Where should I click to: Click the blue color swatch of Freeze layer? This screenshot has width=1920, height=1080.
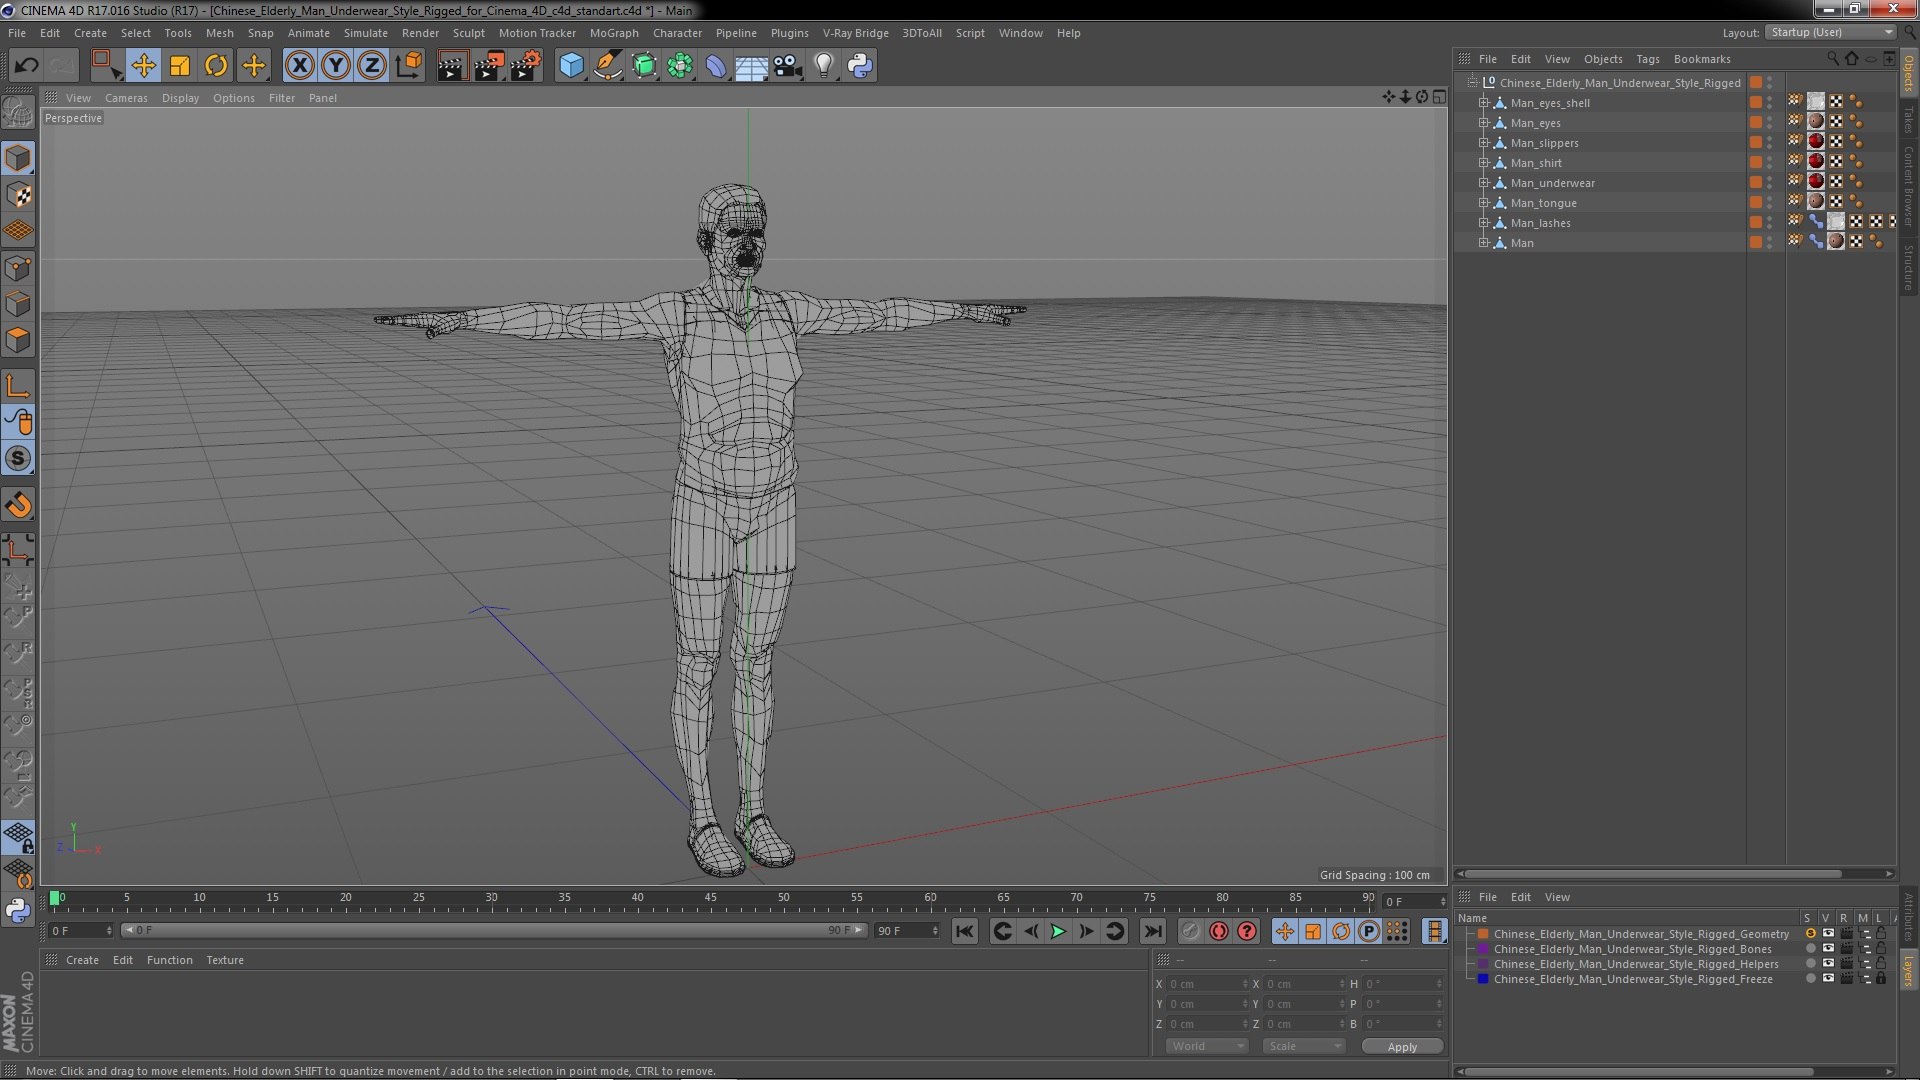point(1483,979)
